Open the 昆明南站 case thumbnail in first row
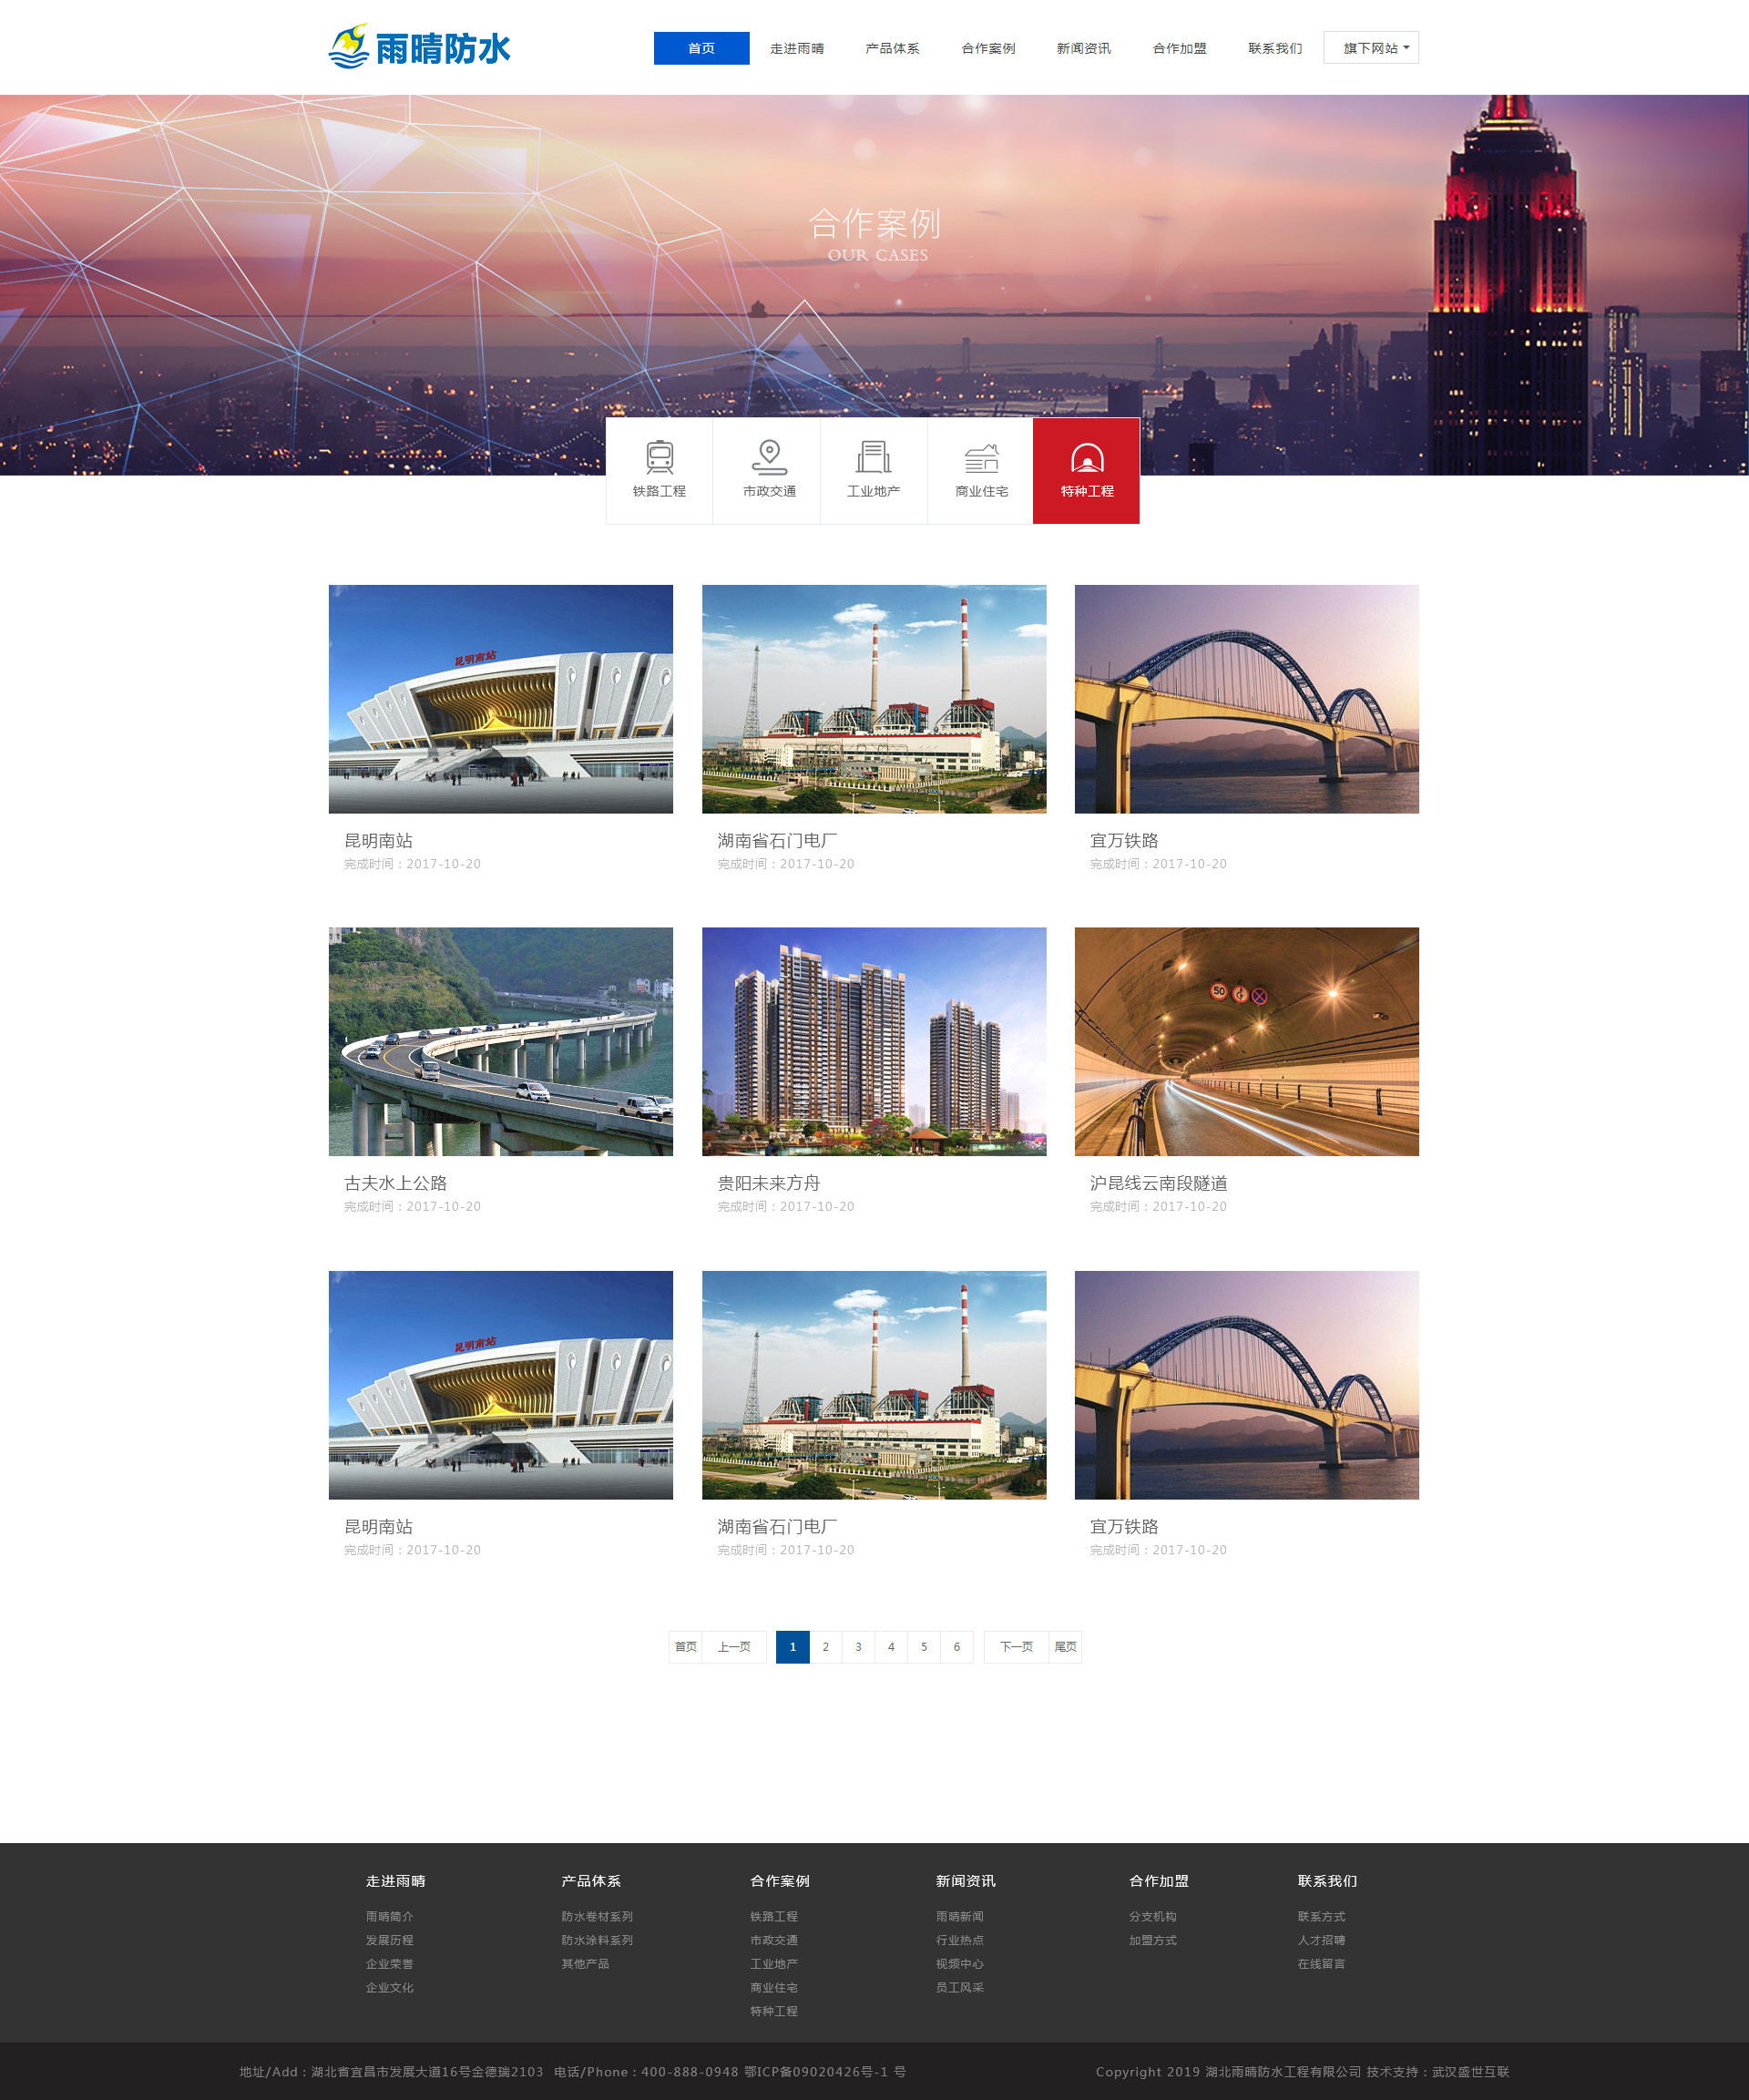1749x2100 pixels. click(x=500, y=699)
